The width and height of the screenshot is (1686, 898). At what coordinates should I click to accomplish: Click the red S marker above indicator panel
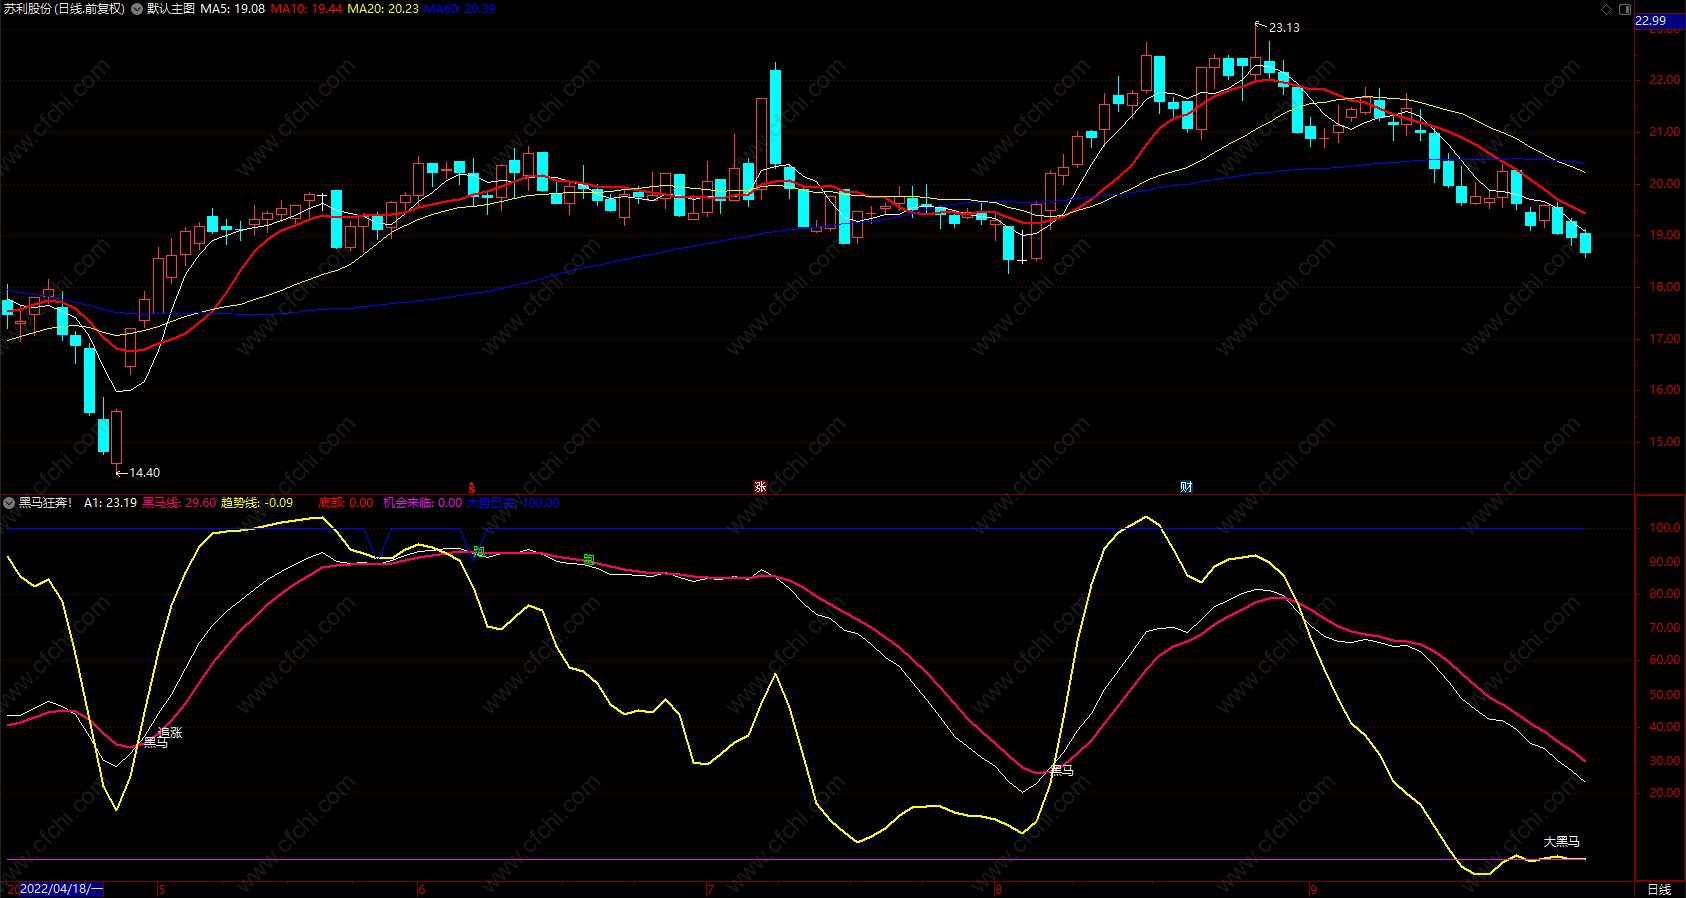tap(472, 488)
